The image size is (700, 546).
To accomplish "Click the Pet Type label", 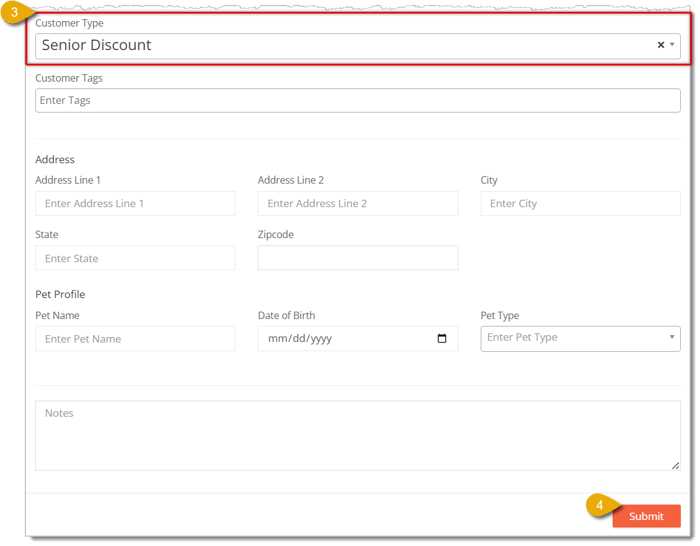I will tap(500, 316).
